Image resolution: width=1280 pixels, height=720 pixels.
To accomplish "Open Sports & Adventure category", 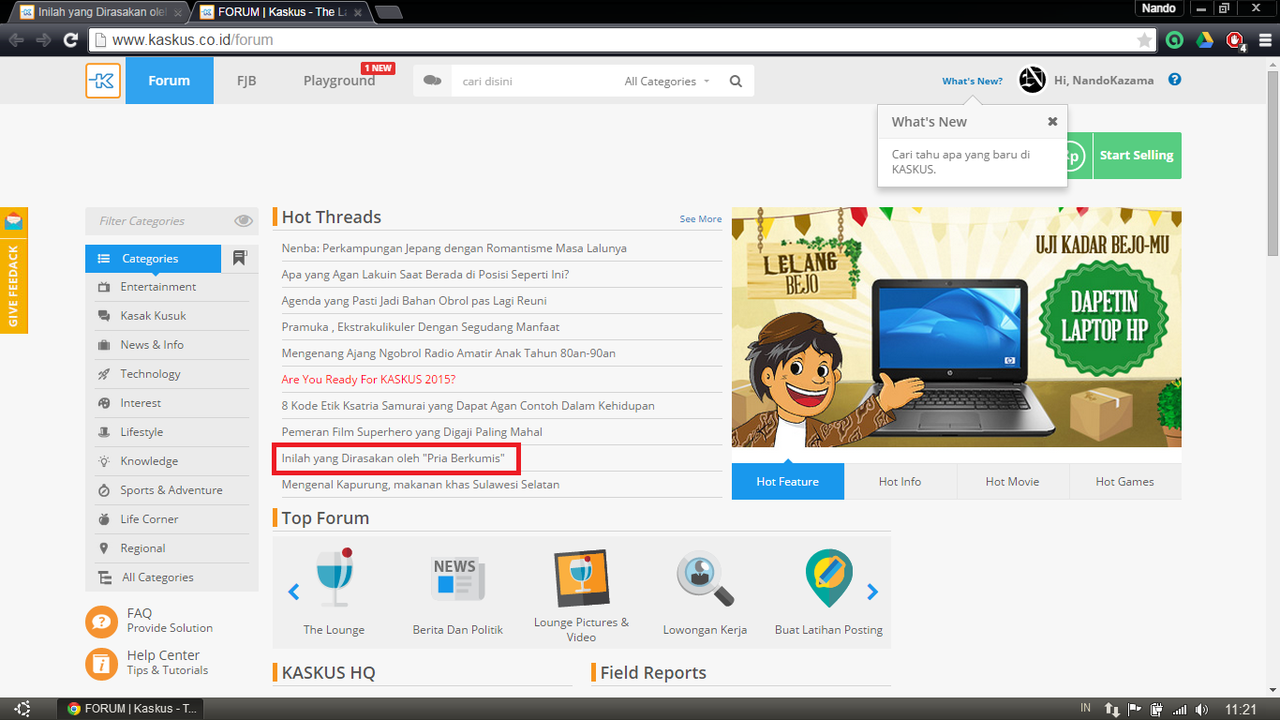I will [x=172, y=490].
